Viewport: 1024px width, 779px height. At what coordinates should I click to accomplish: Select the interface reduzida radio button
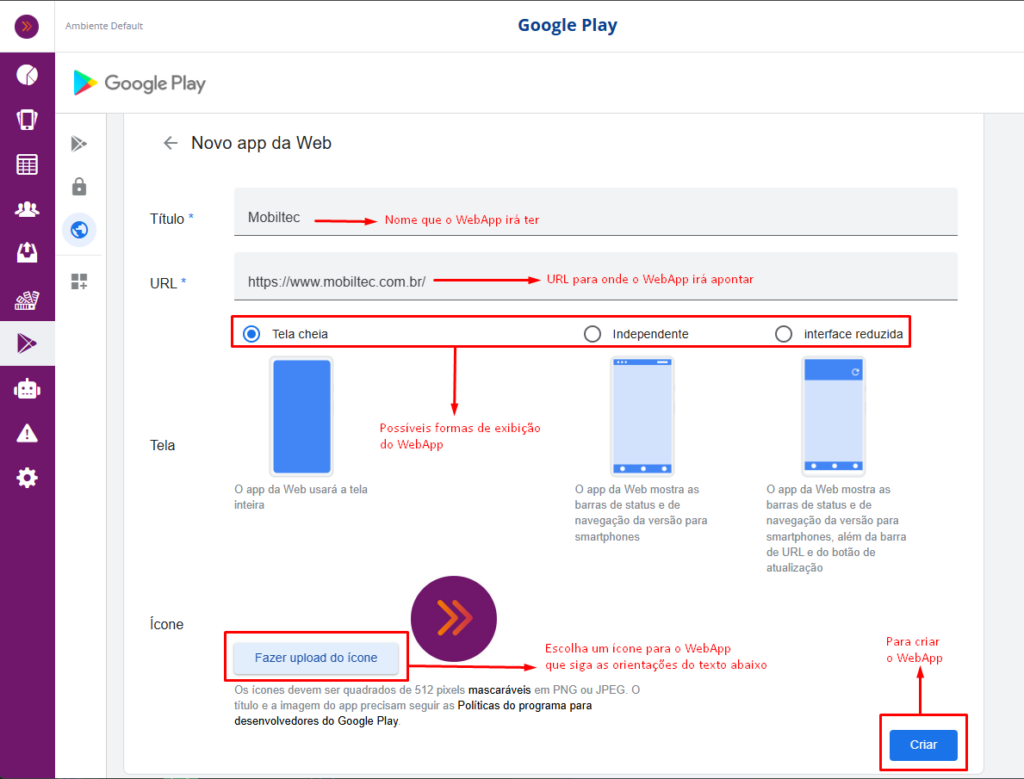point(784,334)
